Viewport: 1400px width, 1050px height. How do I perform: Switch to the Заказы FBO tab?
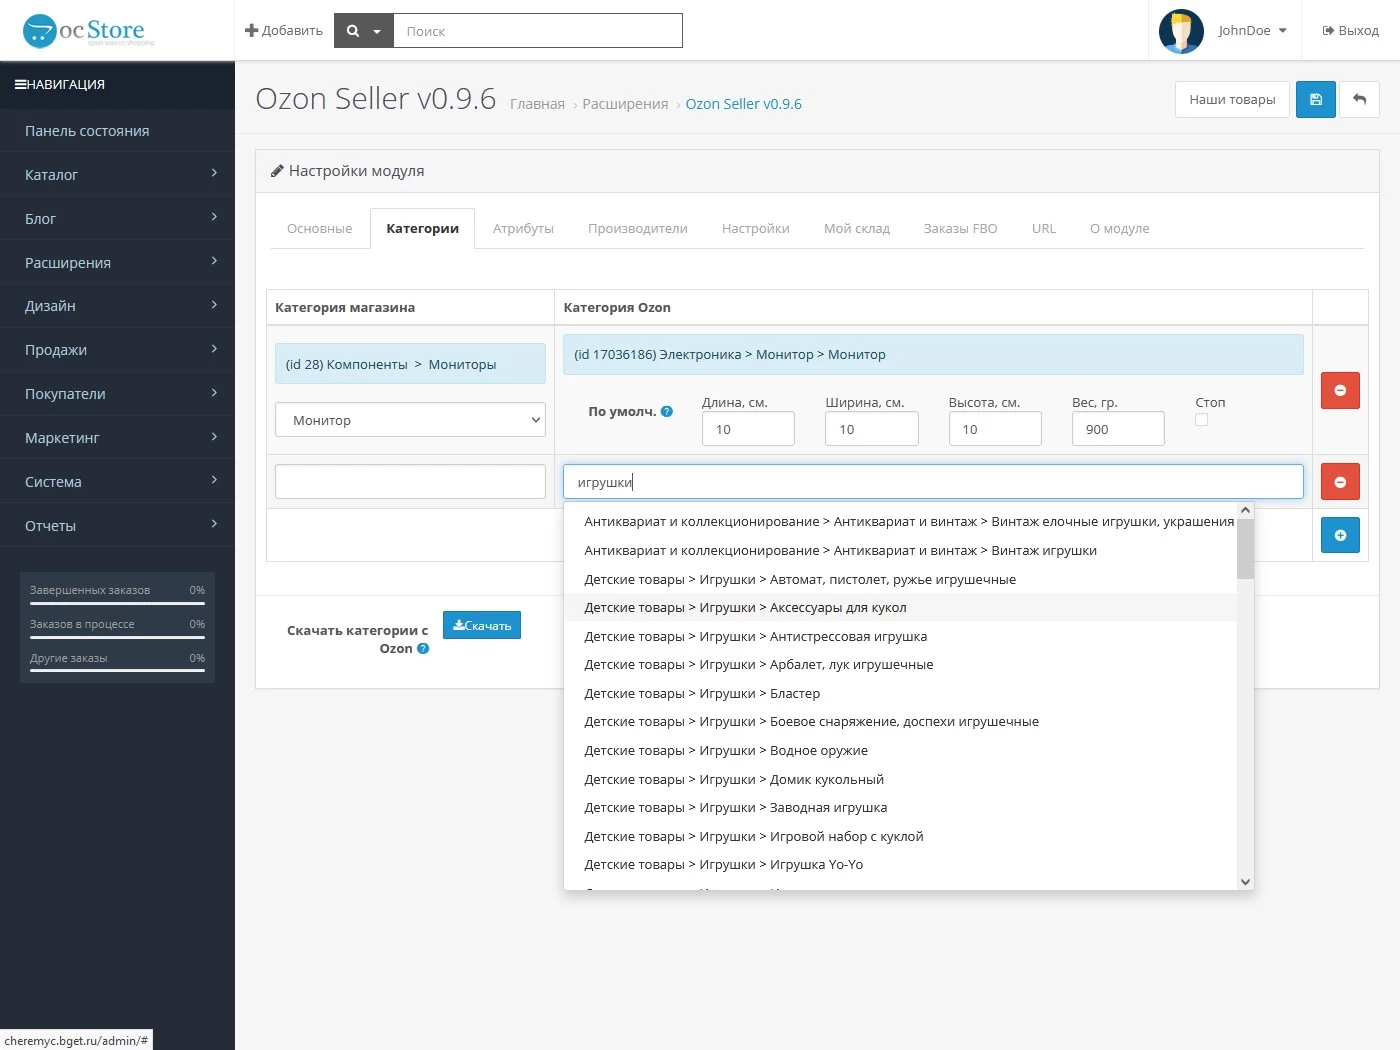961,228
